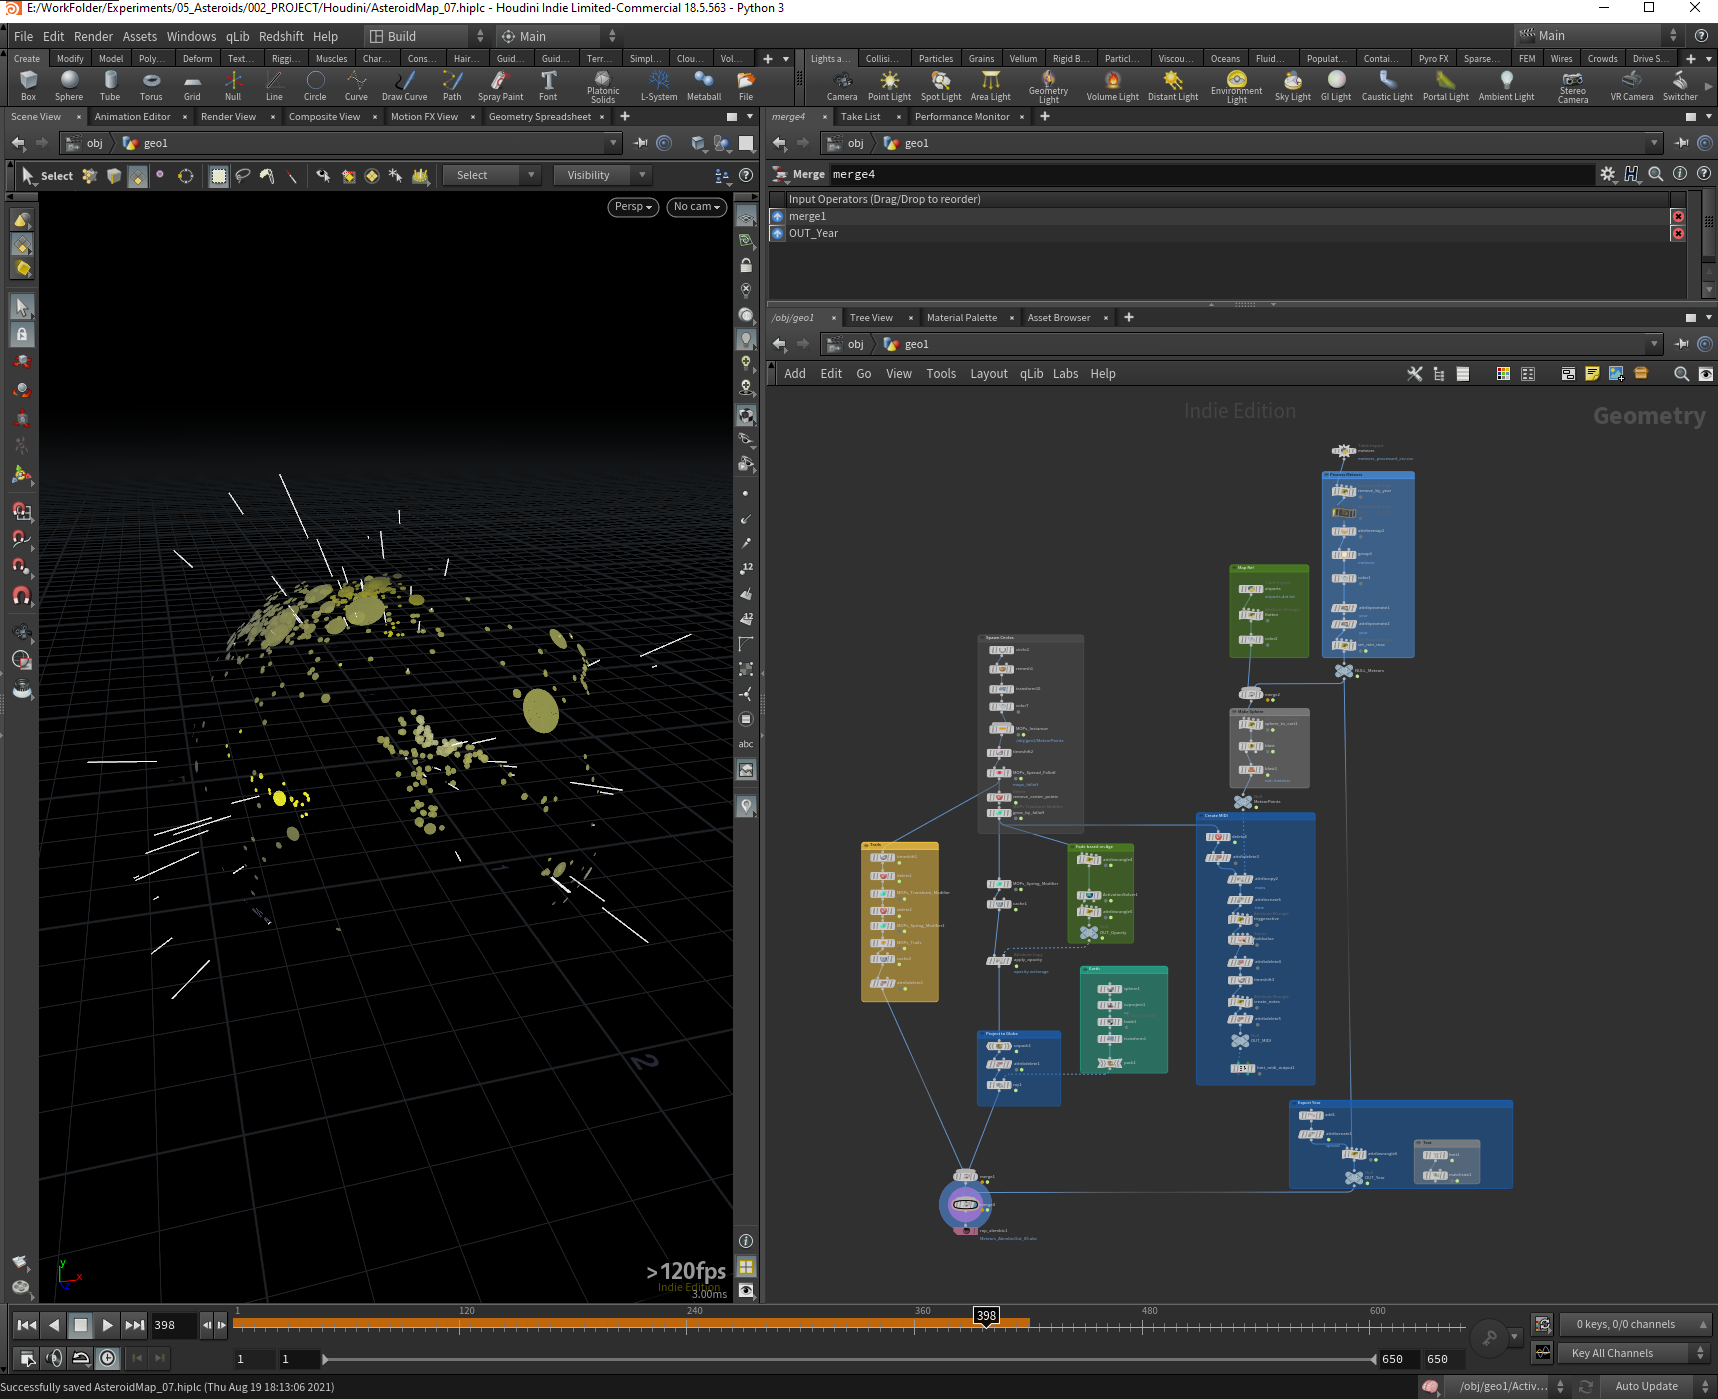Screen dimensions: 1718x1399
Task: Toggle pin on the parameter pane
Action: point(1682,144)
